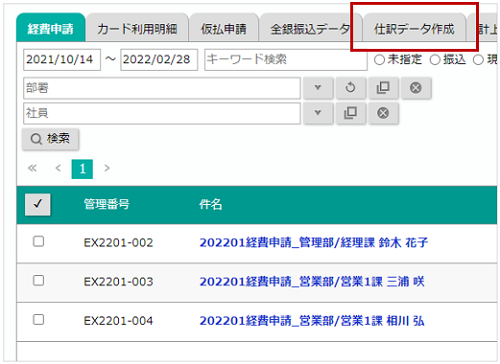Viewport: 500px width, 364px height.
Task: Click the cell EX2201-002
Action: (x=118, y=243)
